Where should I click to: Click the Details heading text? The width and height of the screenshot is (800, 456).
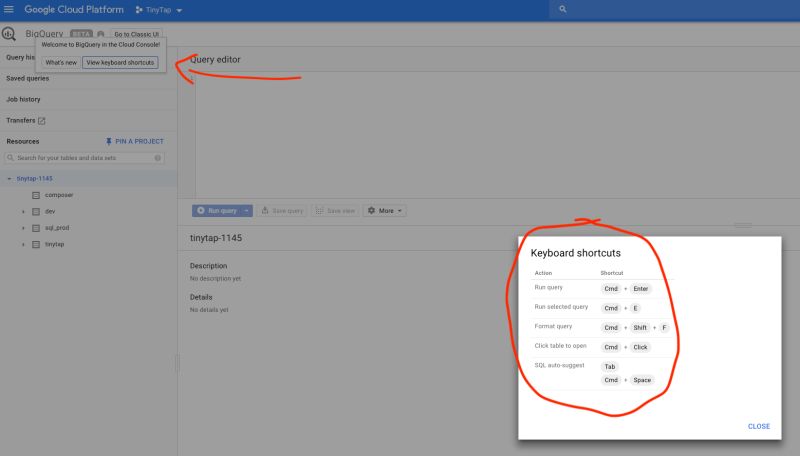point(201,297)
